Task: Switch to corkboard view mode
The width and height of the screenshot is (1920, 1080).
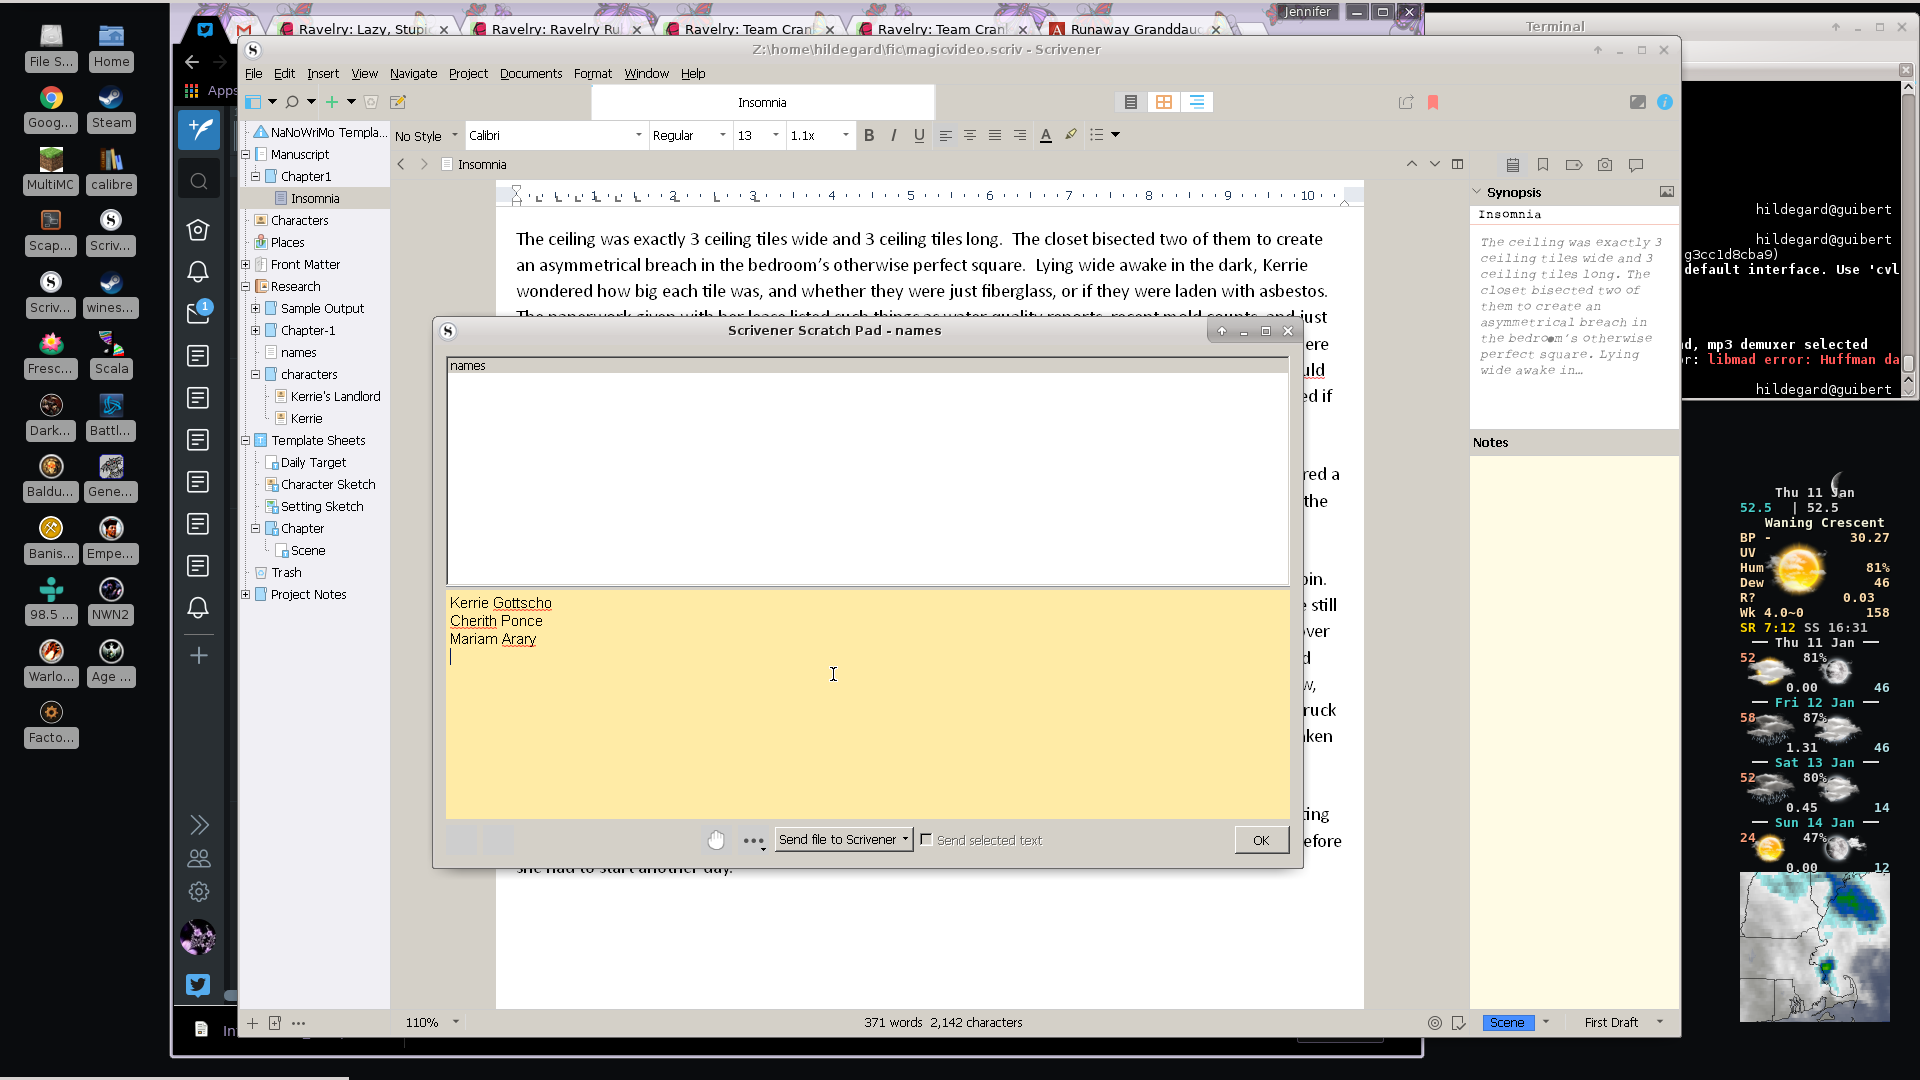Action: tap(1164, 102)
